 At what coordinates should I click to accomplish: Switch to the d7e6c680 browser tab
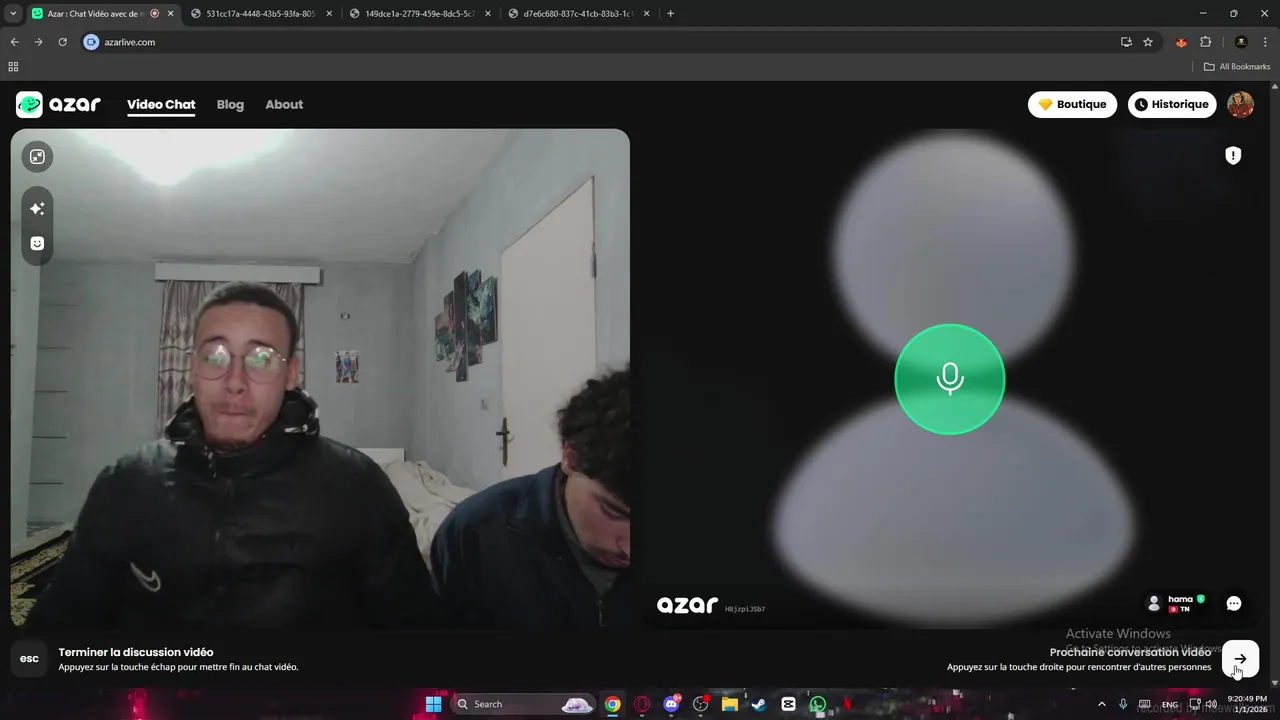(577, 14)
